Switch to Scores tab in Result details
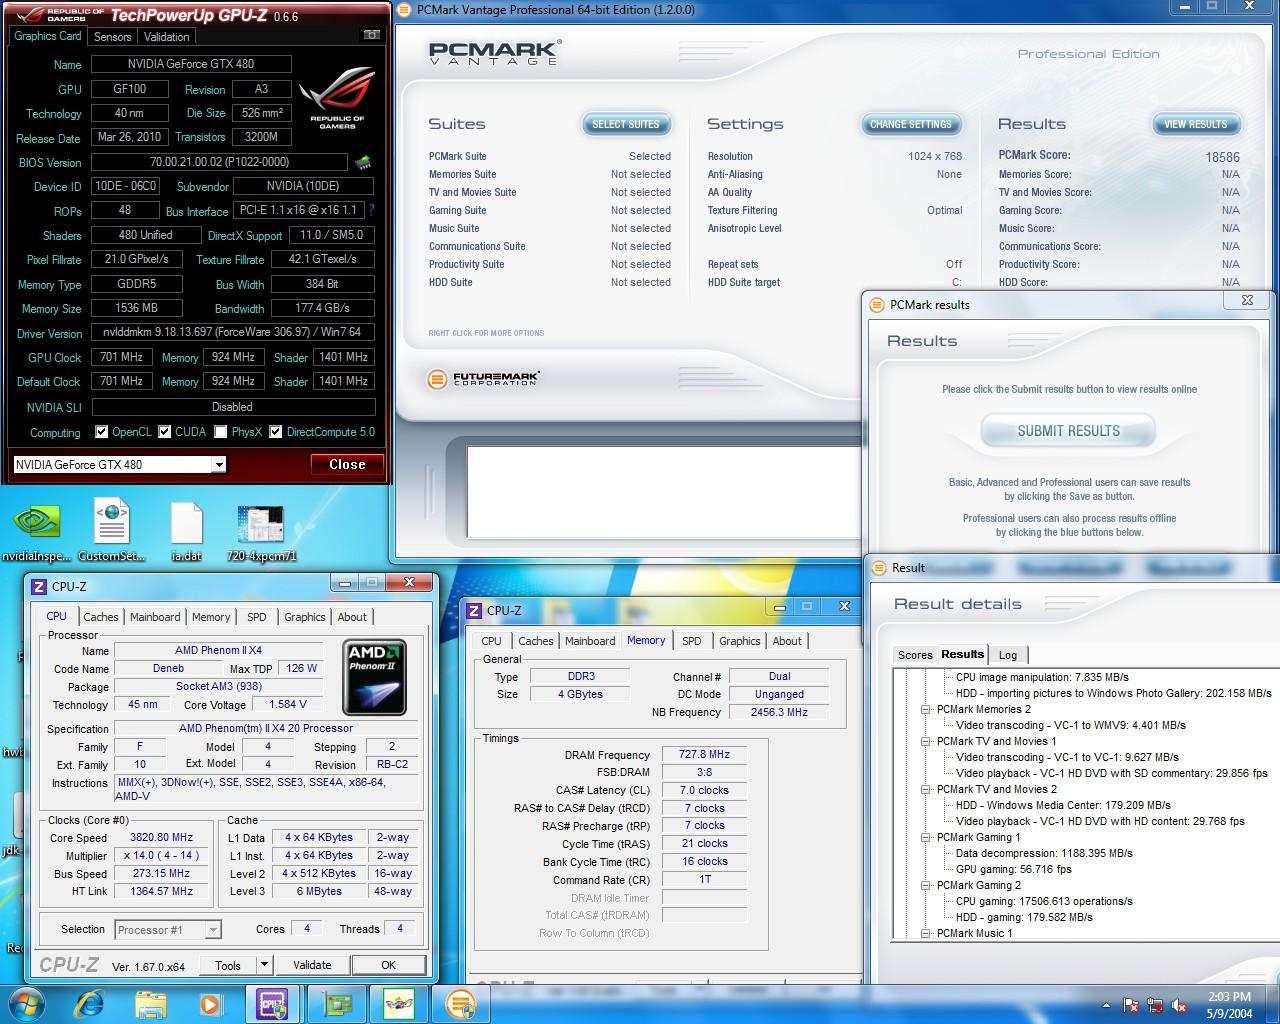 tap(915, 655)
